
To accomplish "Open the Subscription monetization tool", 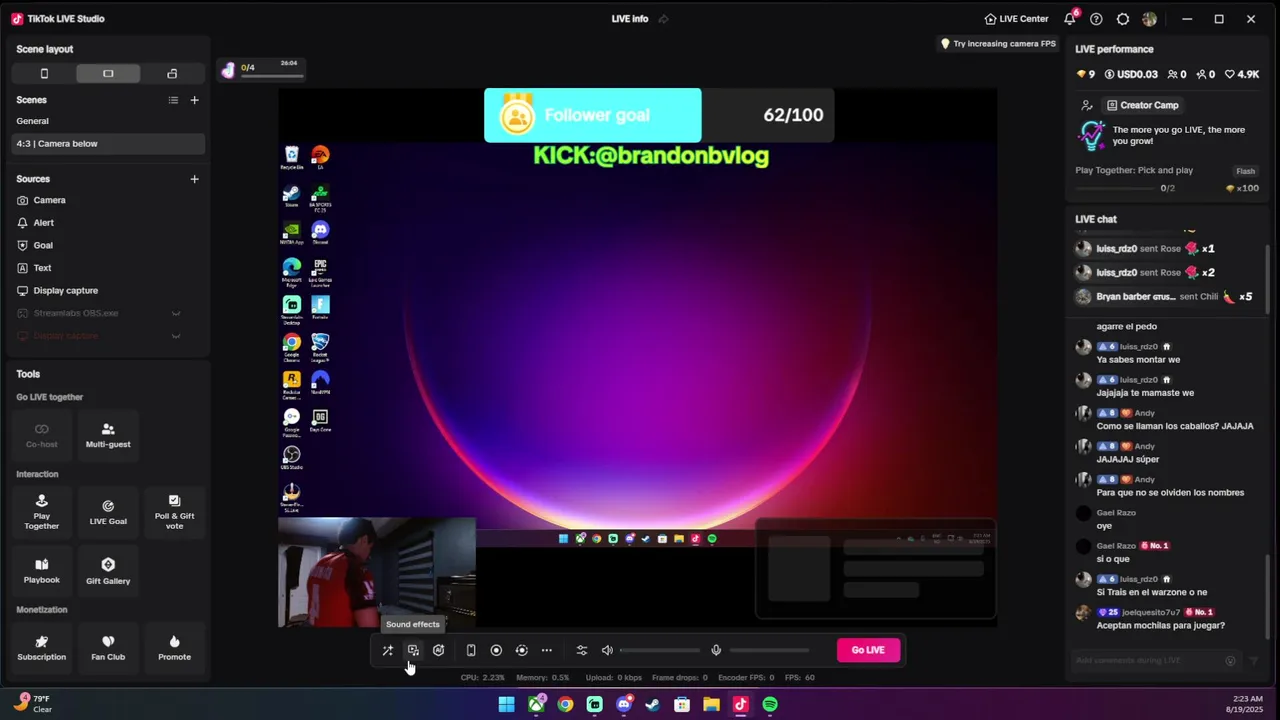I will [42, 648].
